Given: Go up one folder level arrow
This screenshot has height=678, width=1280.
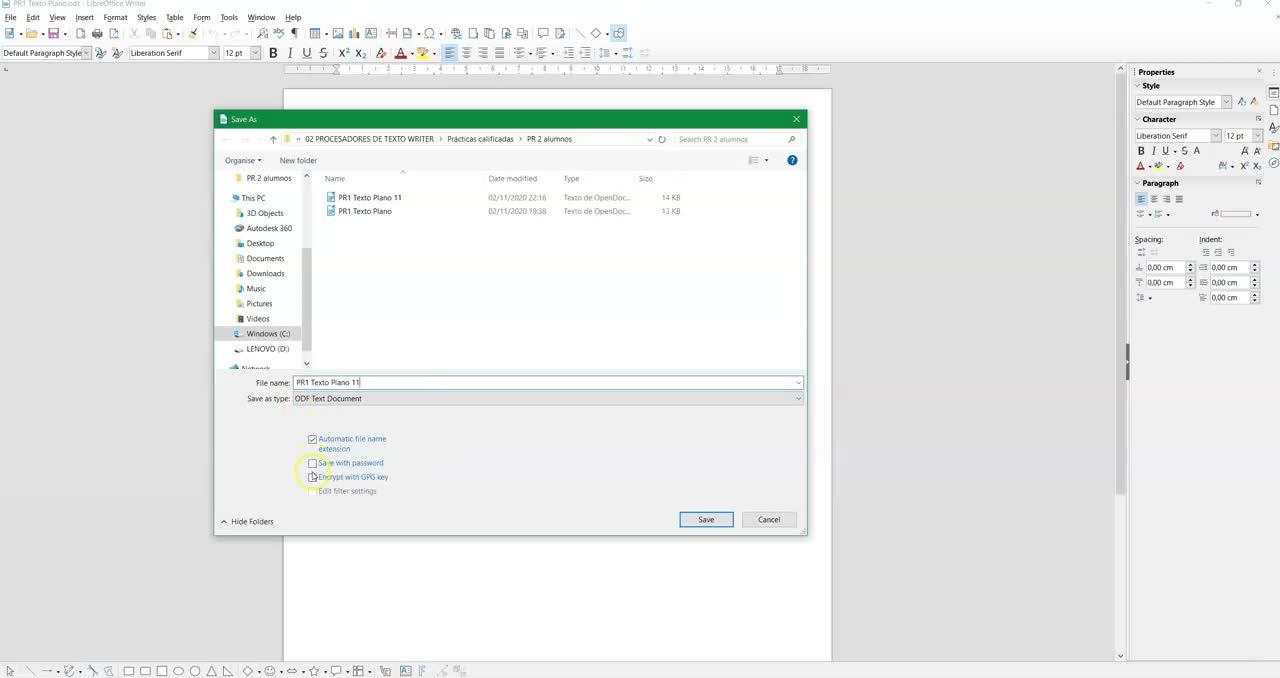Looking at the screenshot, I should (x=273, y=140).
